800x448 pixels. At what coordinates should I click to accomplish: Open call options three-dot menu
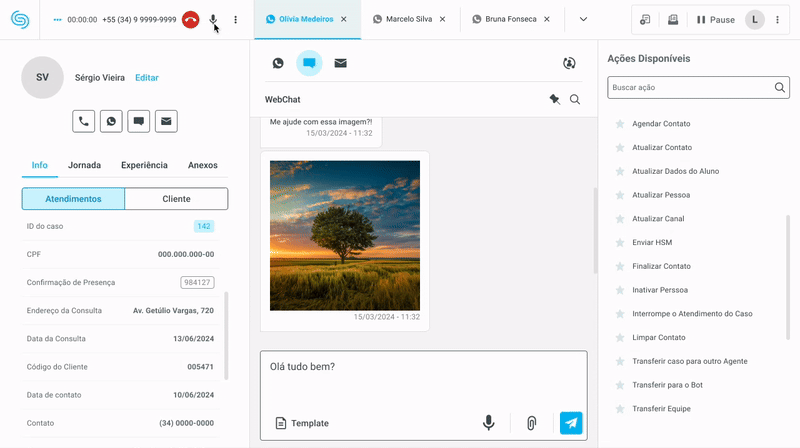pos(236,19)
